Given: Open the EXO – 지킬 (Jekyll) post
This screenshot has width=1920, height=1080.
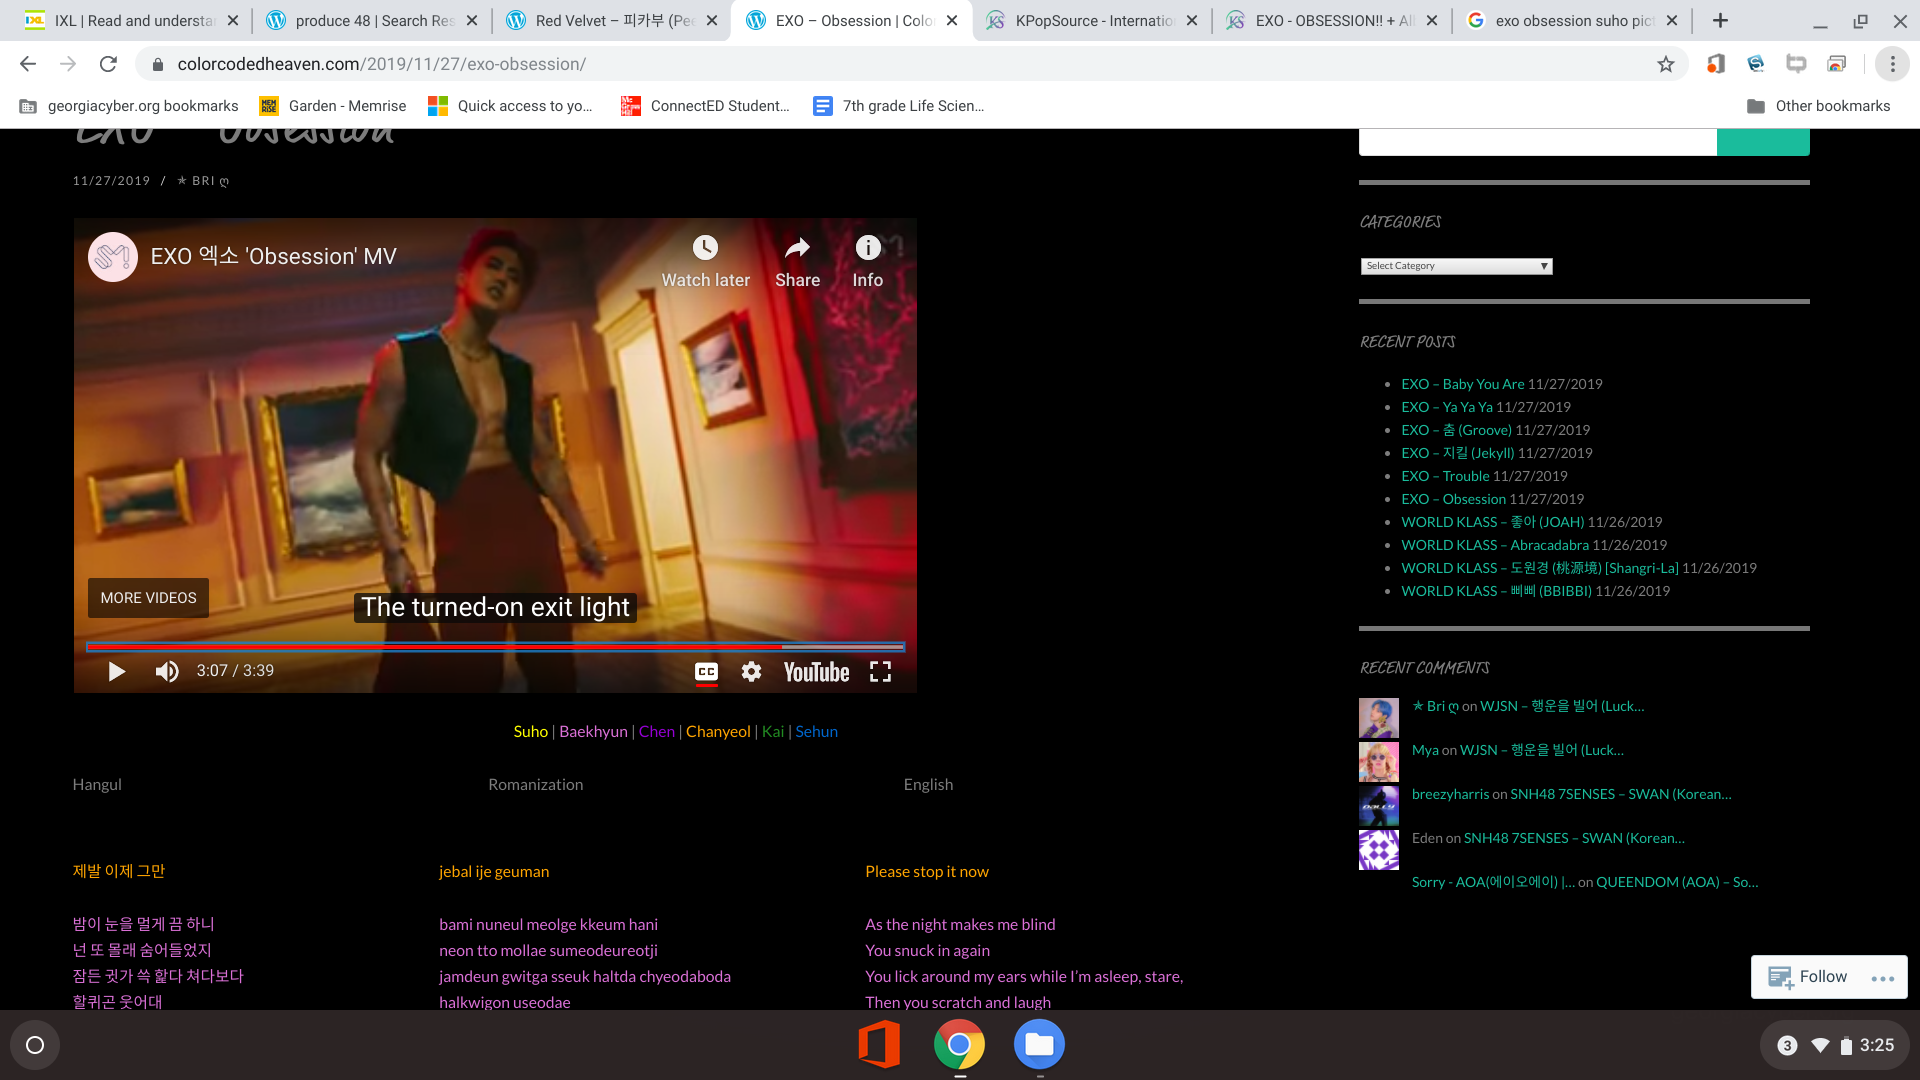Looking at the screenshot, I should tap(1458, 453).
